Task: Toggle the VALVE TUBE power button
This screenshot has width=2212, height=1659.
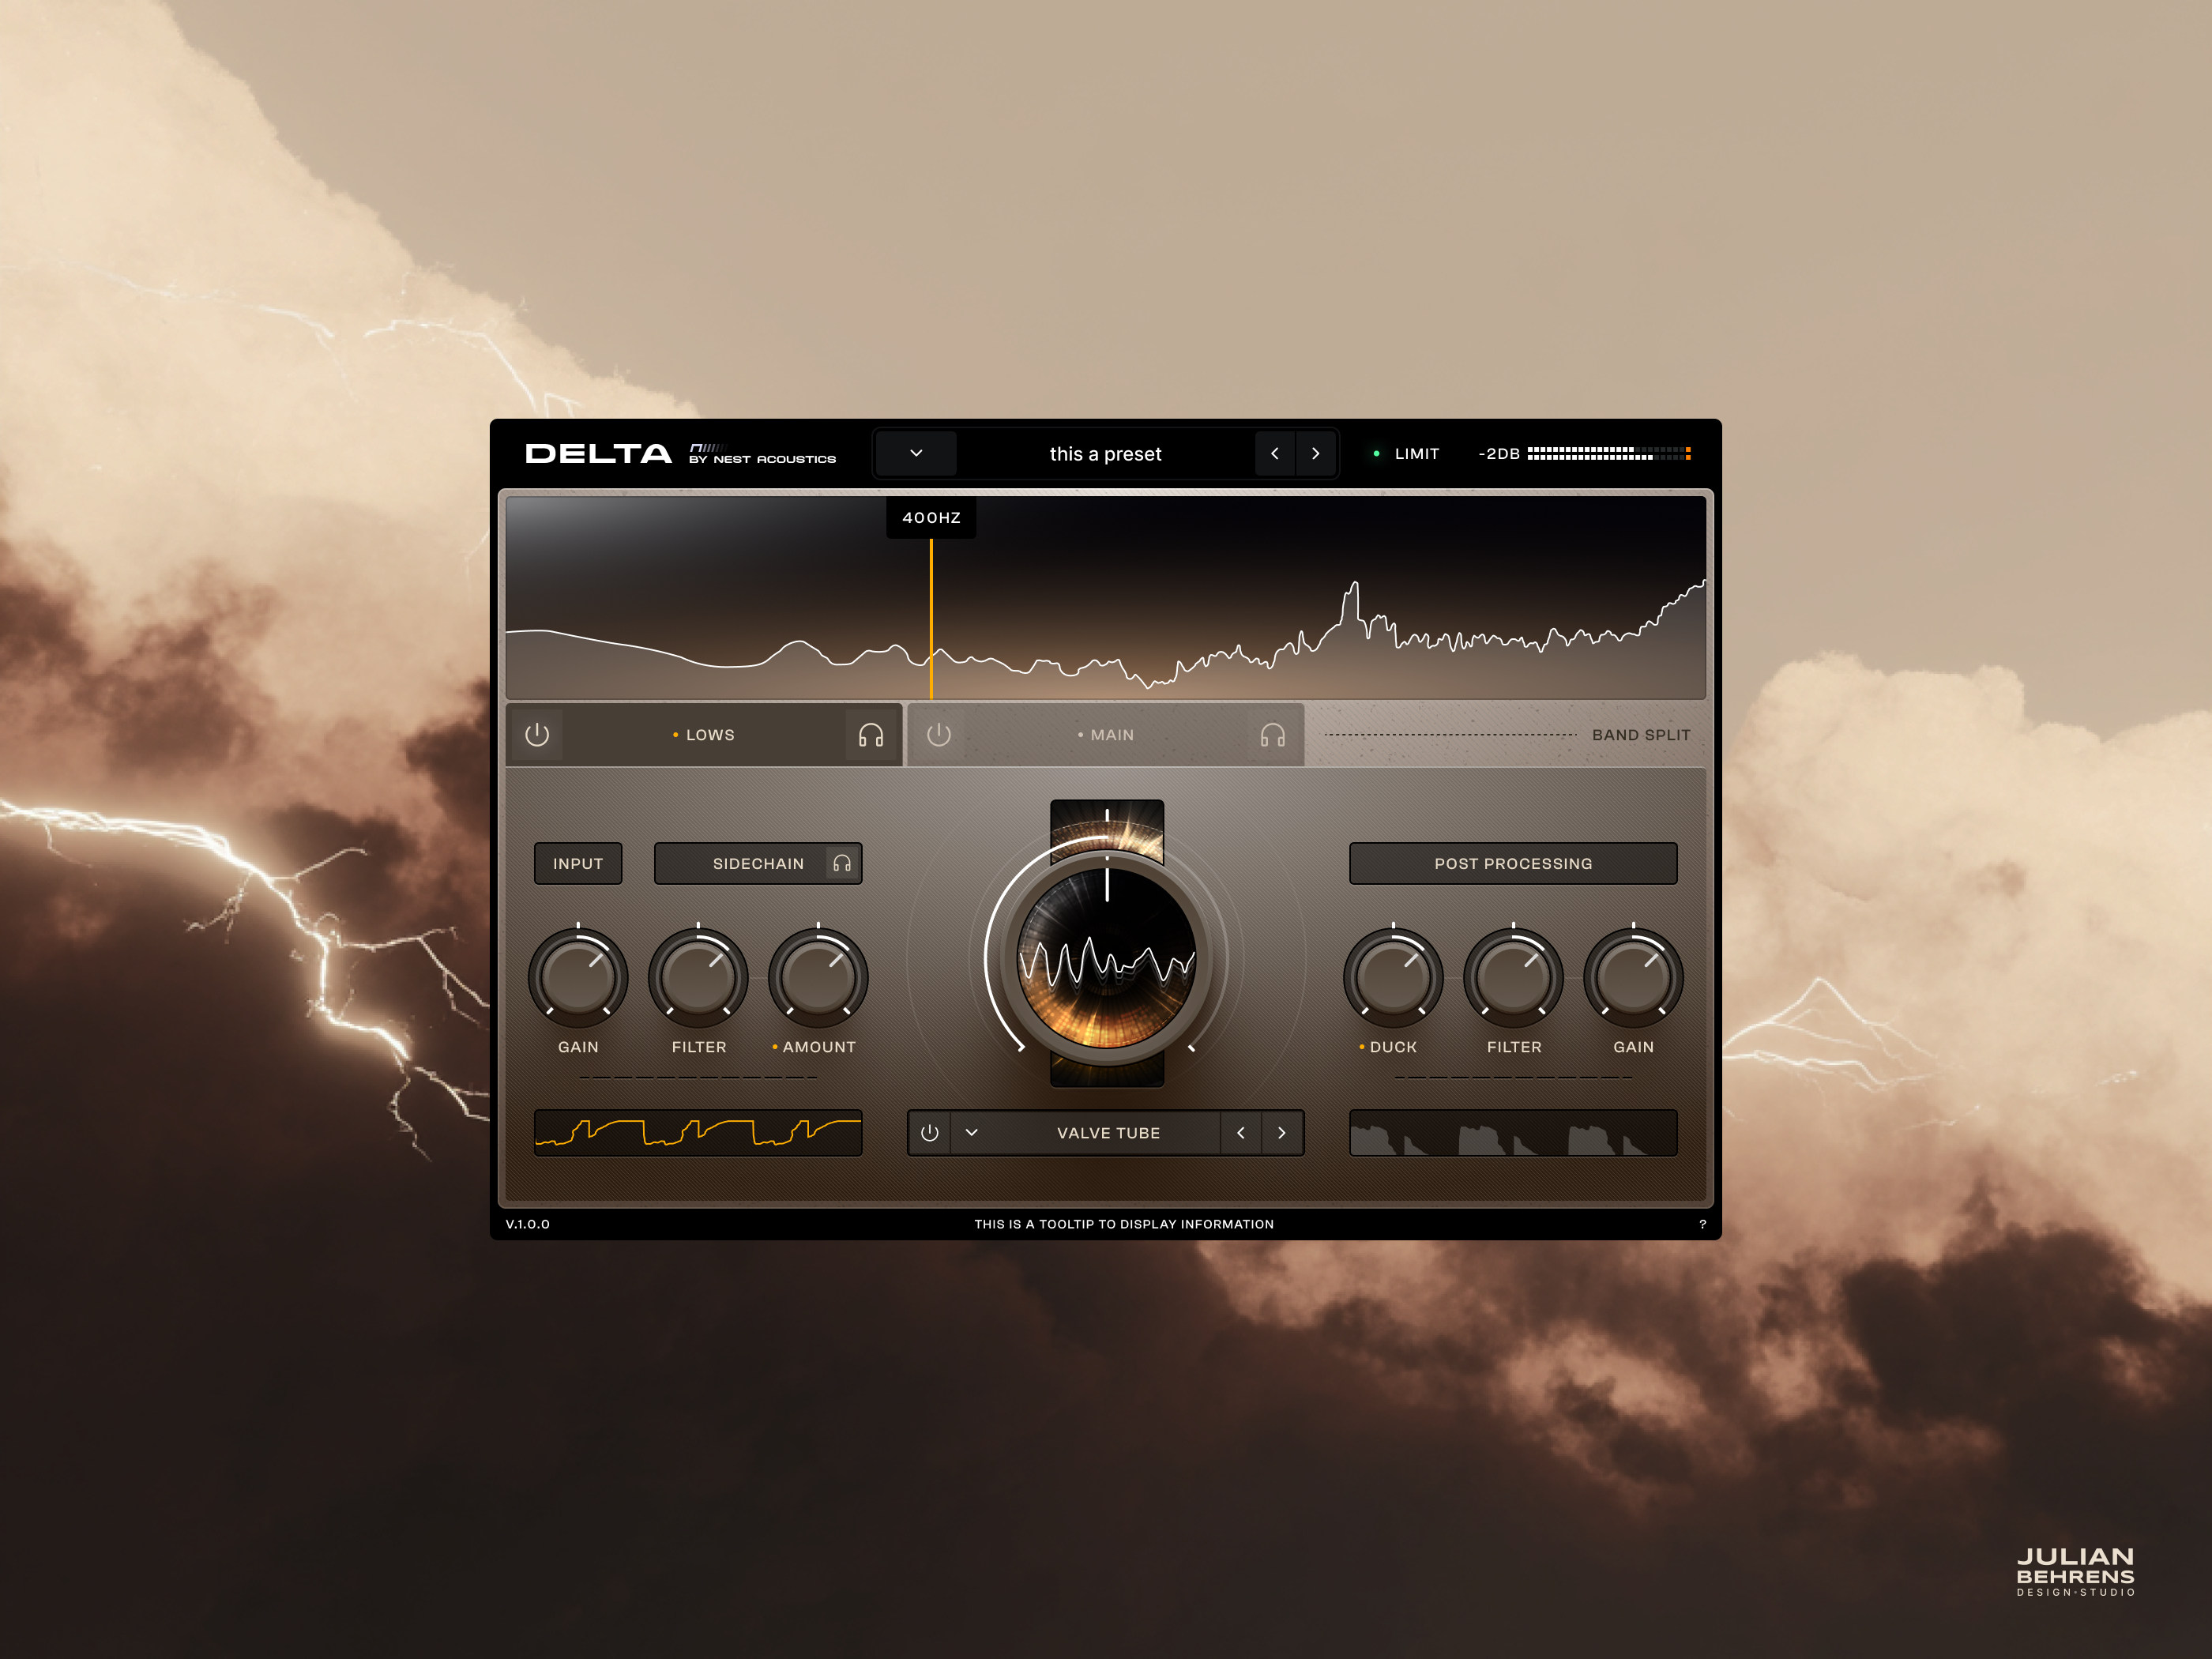Action: (930, 1133)
